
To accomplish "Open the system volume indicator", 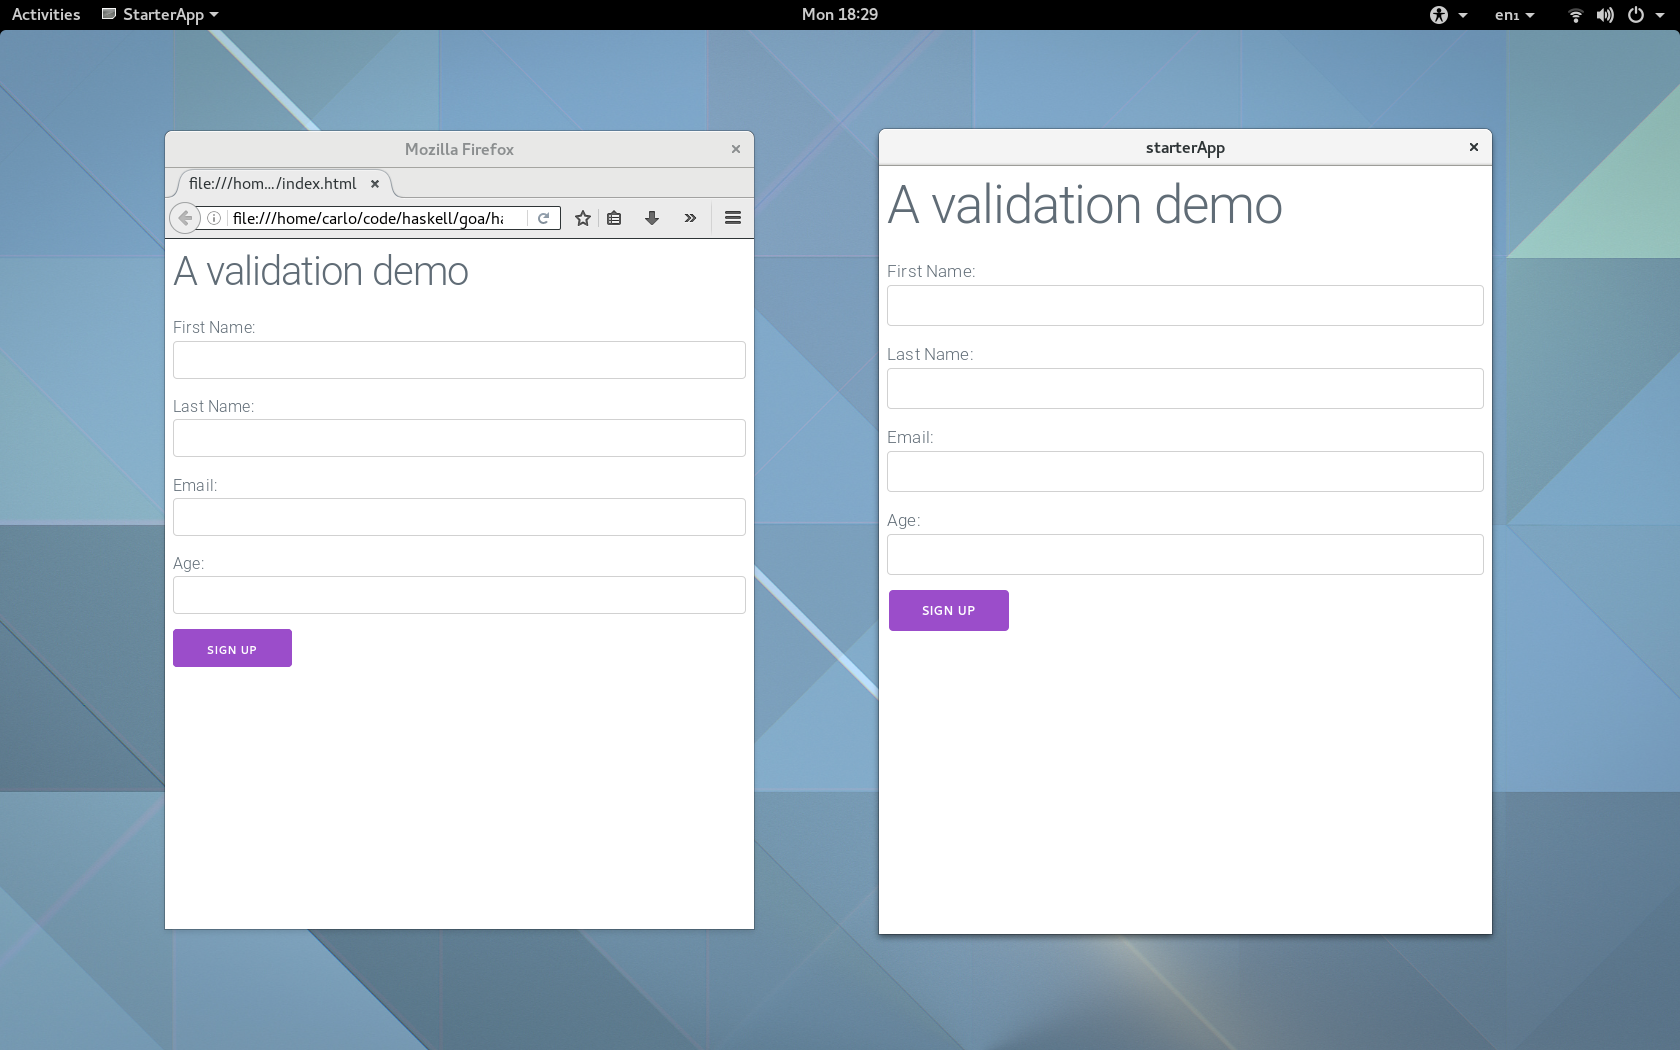I will pos(1605,15).
